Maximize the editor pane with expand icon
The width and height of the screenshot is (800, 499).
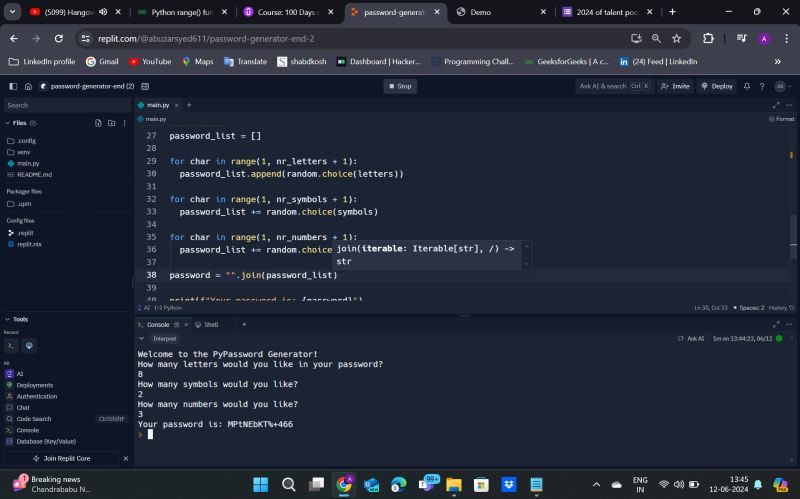tap(776, 104)
